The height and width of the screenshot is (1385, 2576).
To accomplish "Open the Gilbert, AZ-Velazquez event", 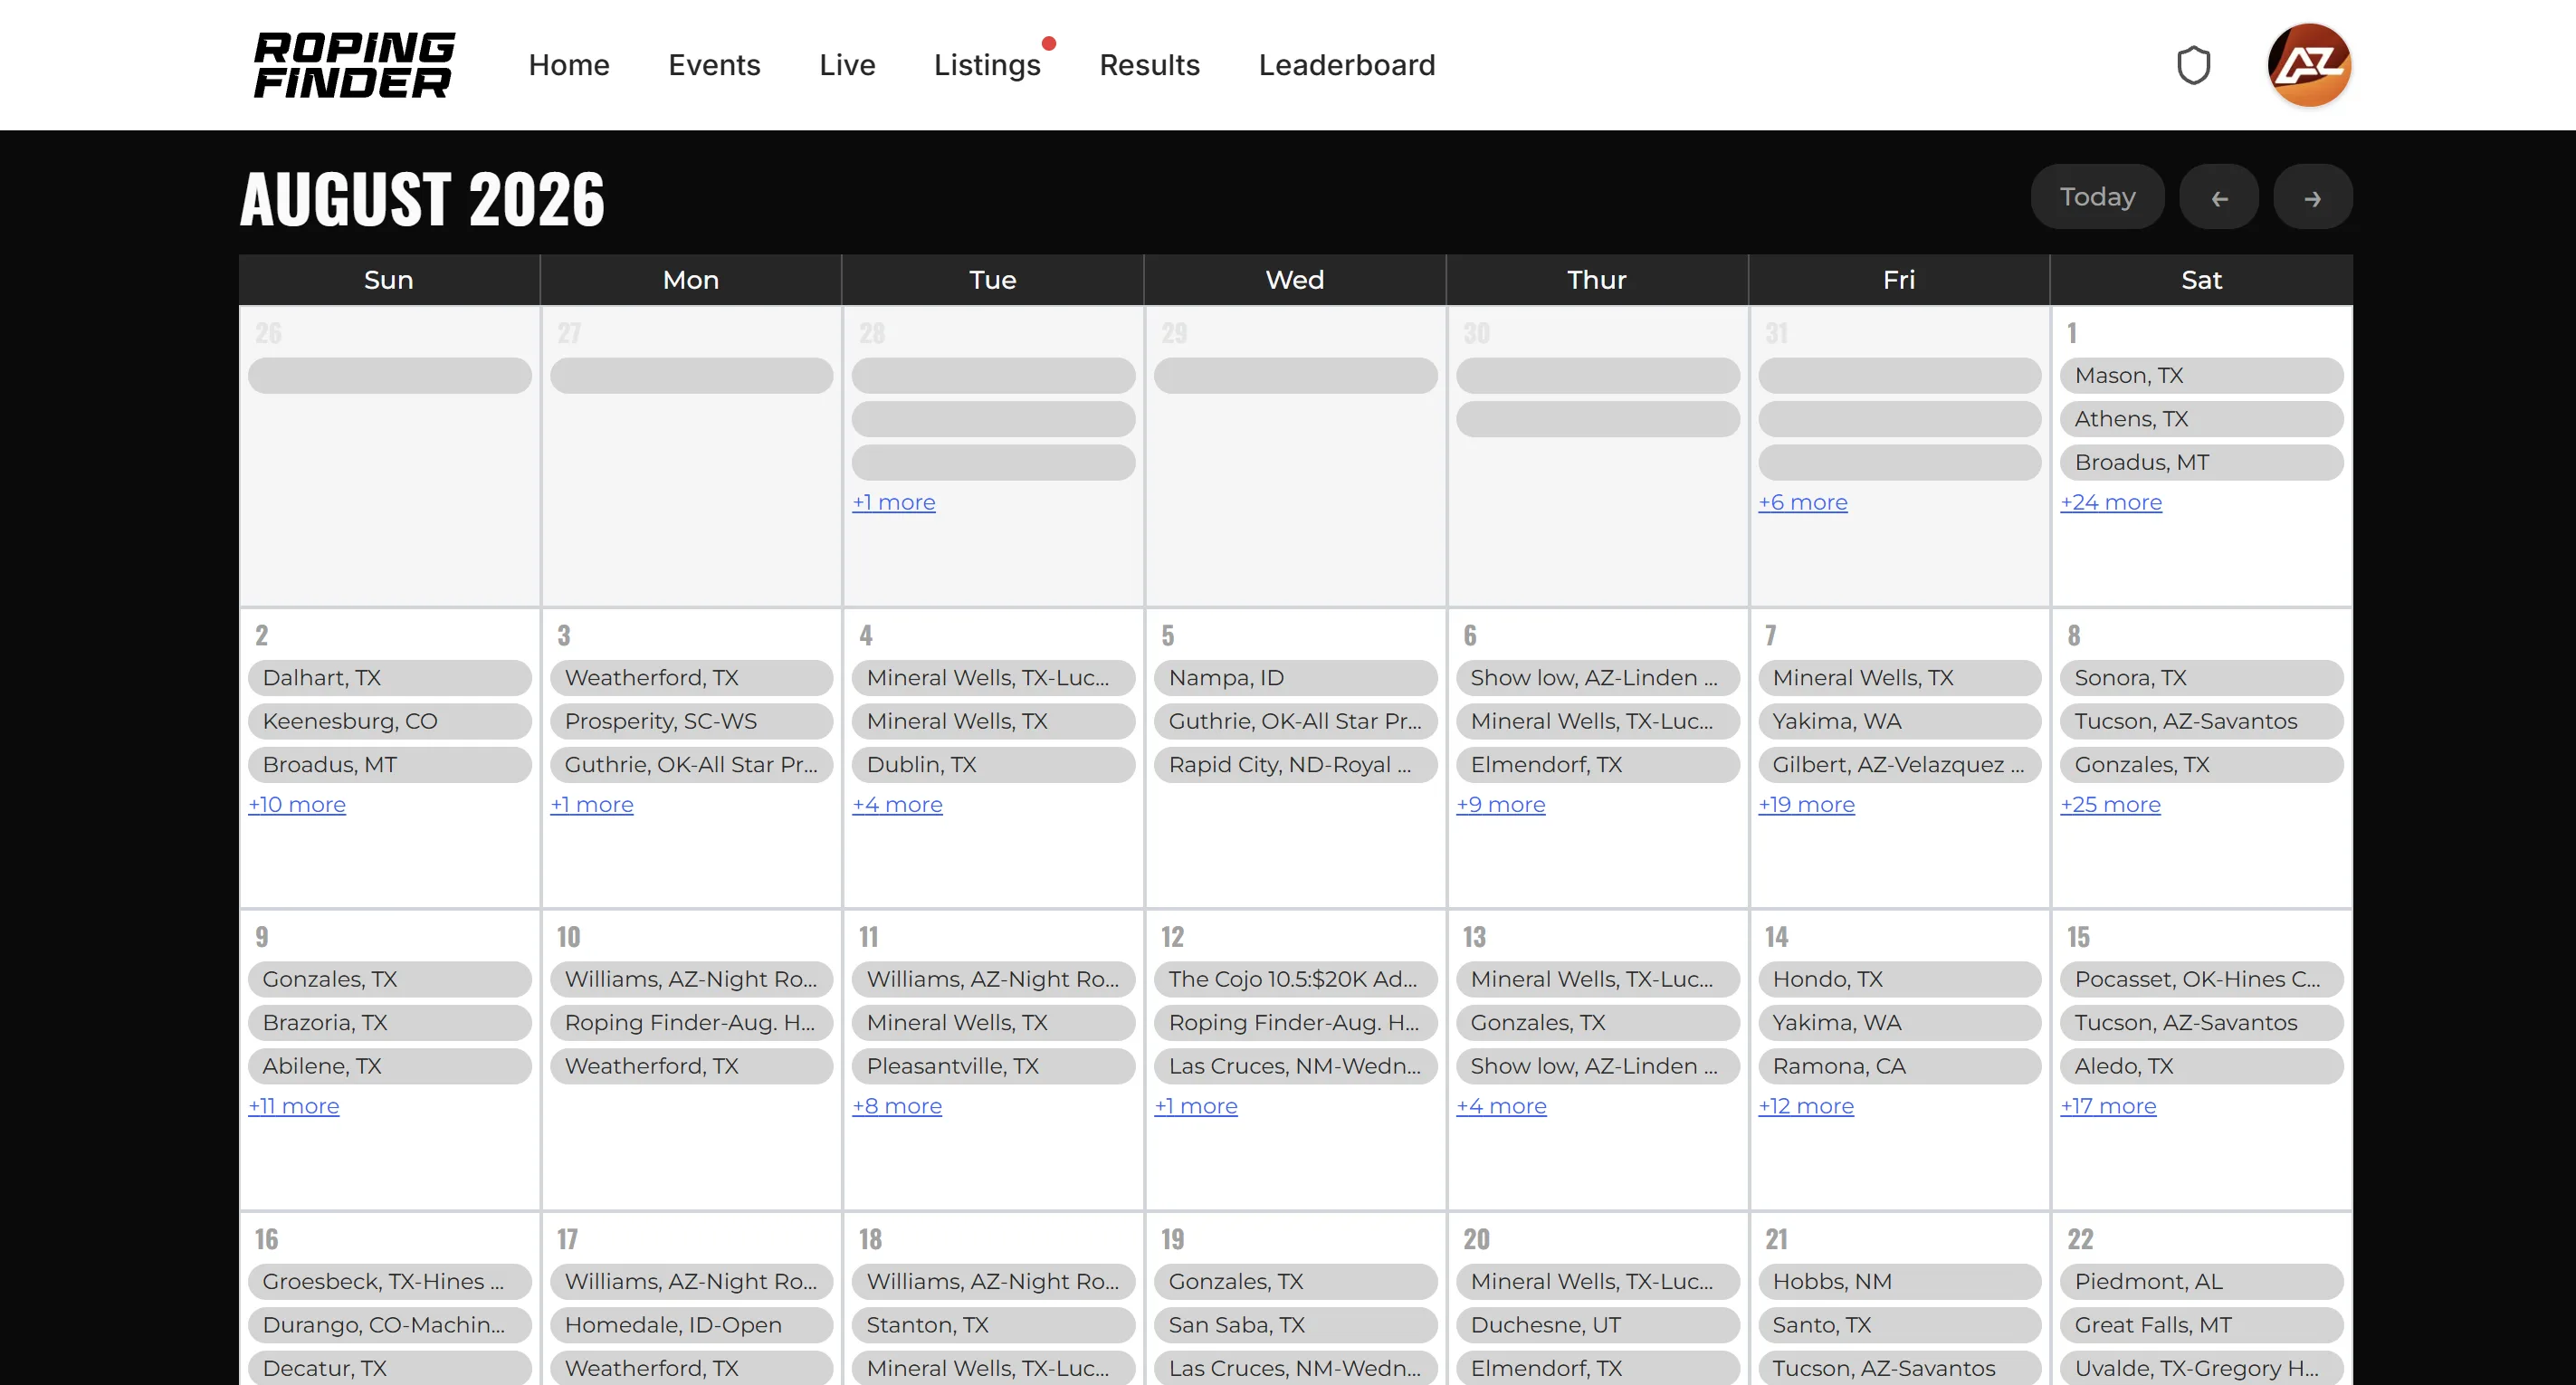I will click(1899, 765).
